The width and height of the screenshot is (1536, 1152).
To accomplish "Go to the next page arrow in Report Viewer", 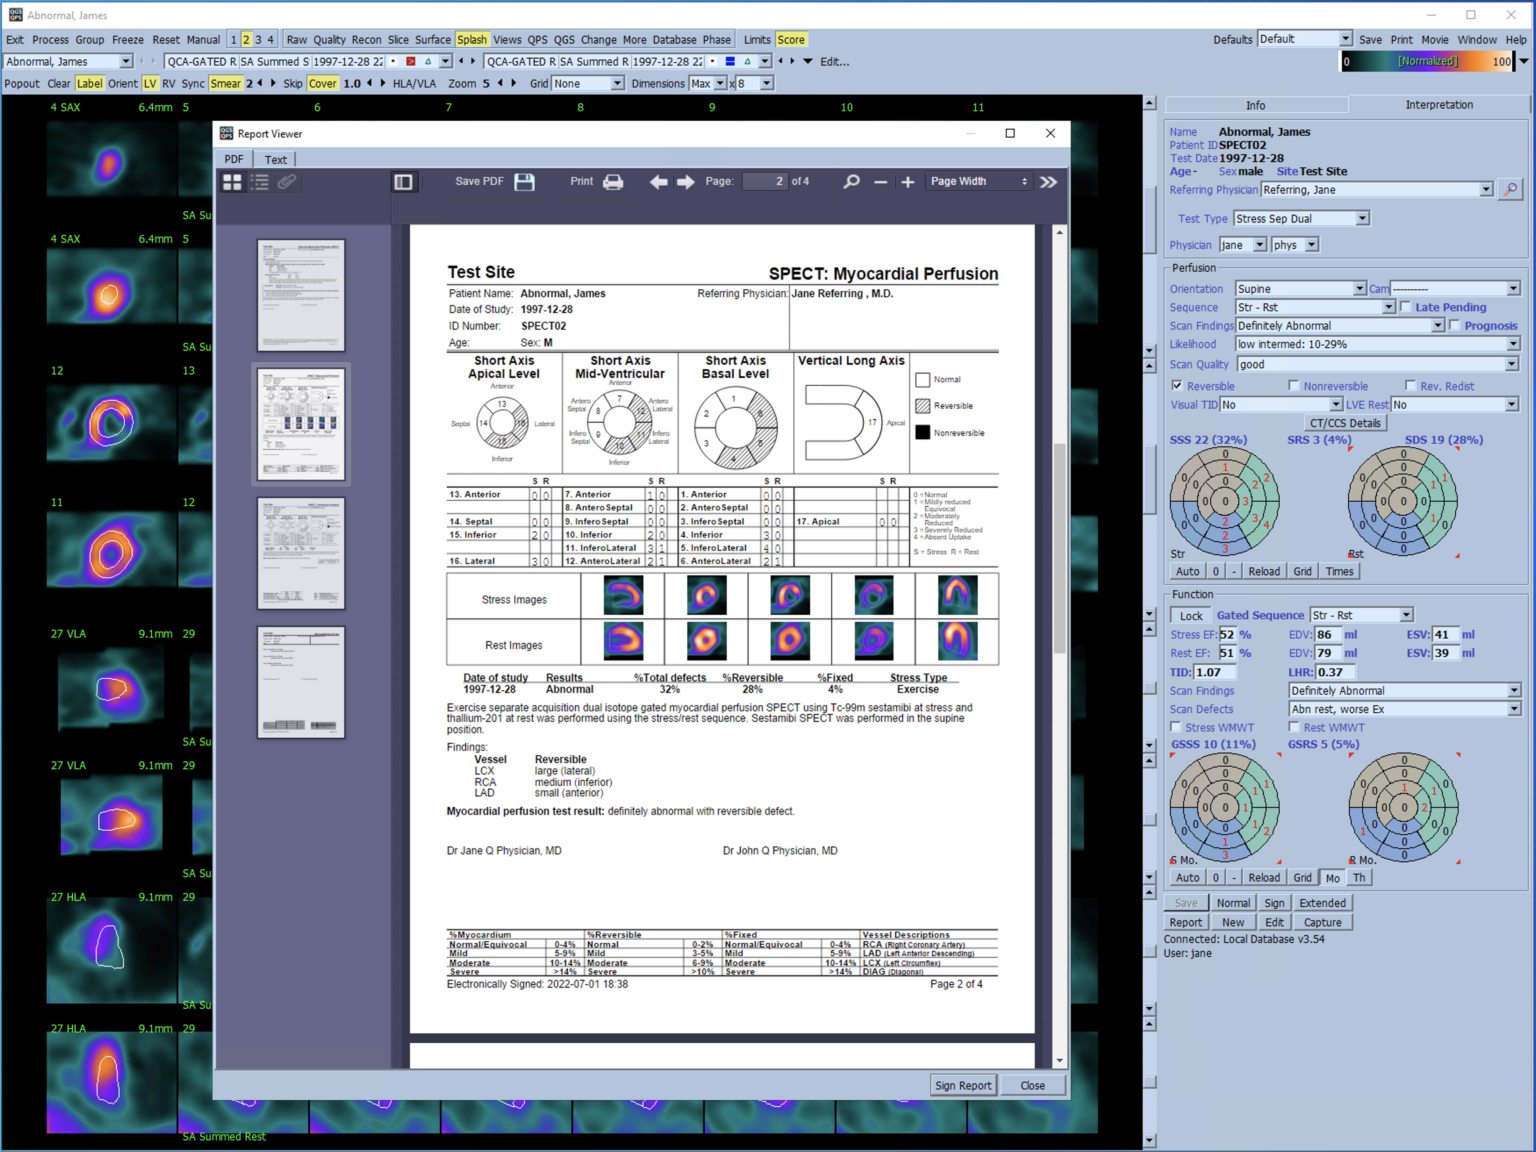I will pos(686,182).
